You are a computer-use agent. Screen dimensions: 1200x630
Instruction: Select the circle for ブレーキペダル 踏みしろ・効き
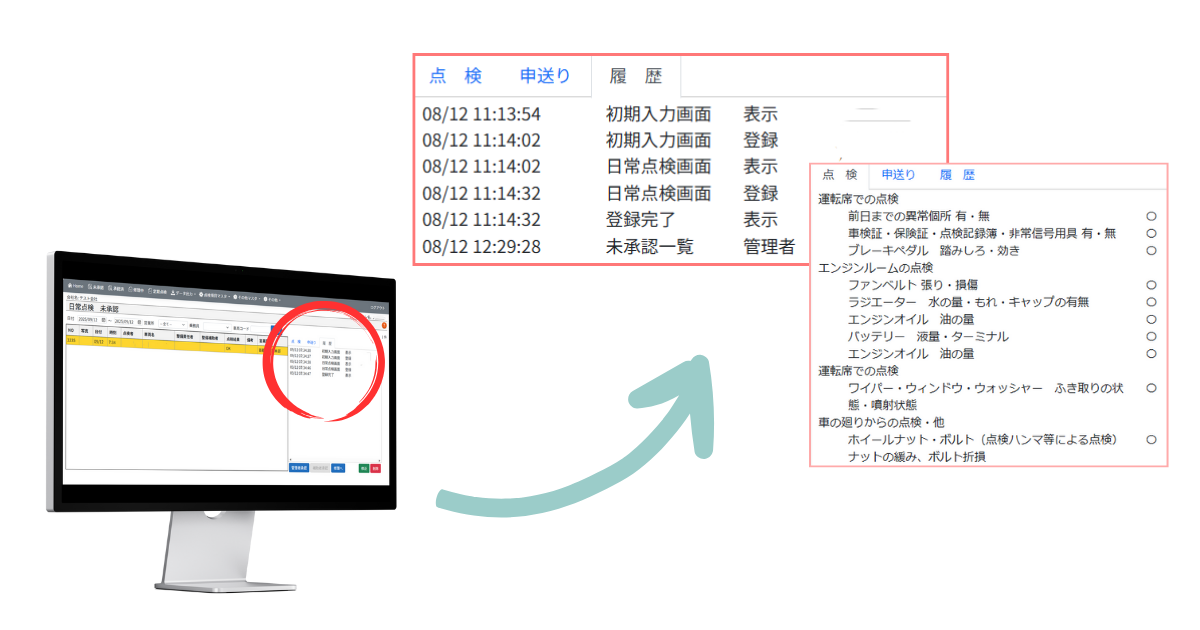point(1151,250)
